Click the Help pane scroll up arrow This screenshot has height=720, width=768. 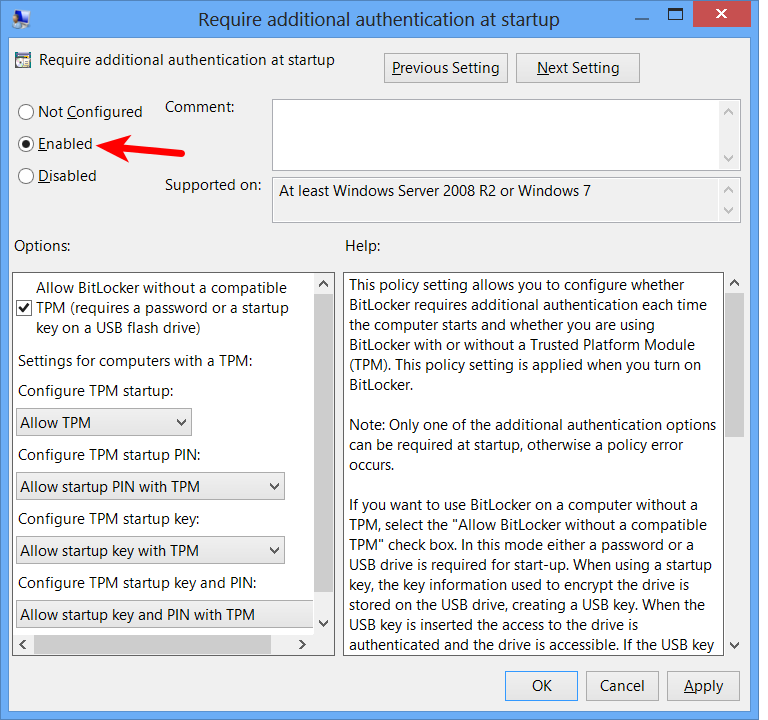(x=734, y=283)
